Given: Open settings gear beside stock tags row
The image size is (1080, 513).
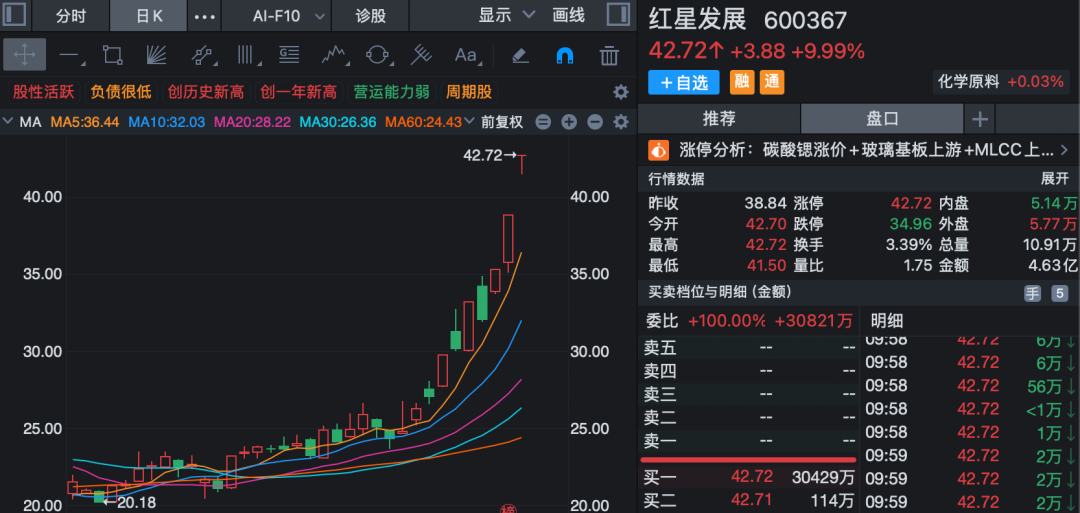Looking at the screenshot, I should click(x=621, y=92).
